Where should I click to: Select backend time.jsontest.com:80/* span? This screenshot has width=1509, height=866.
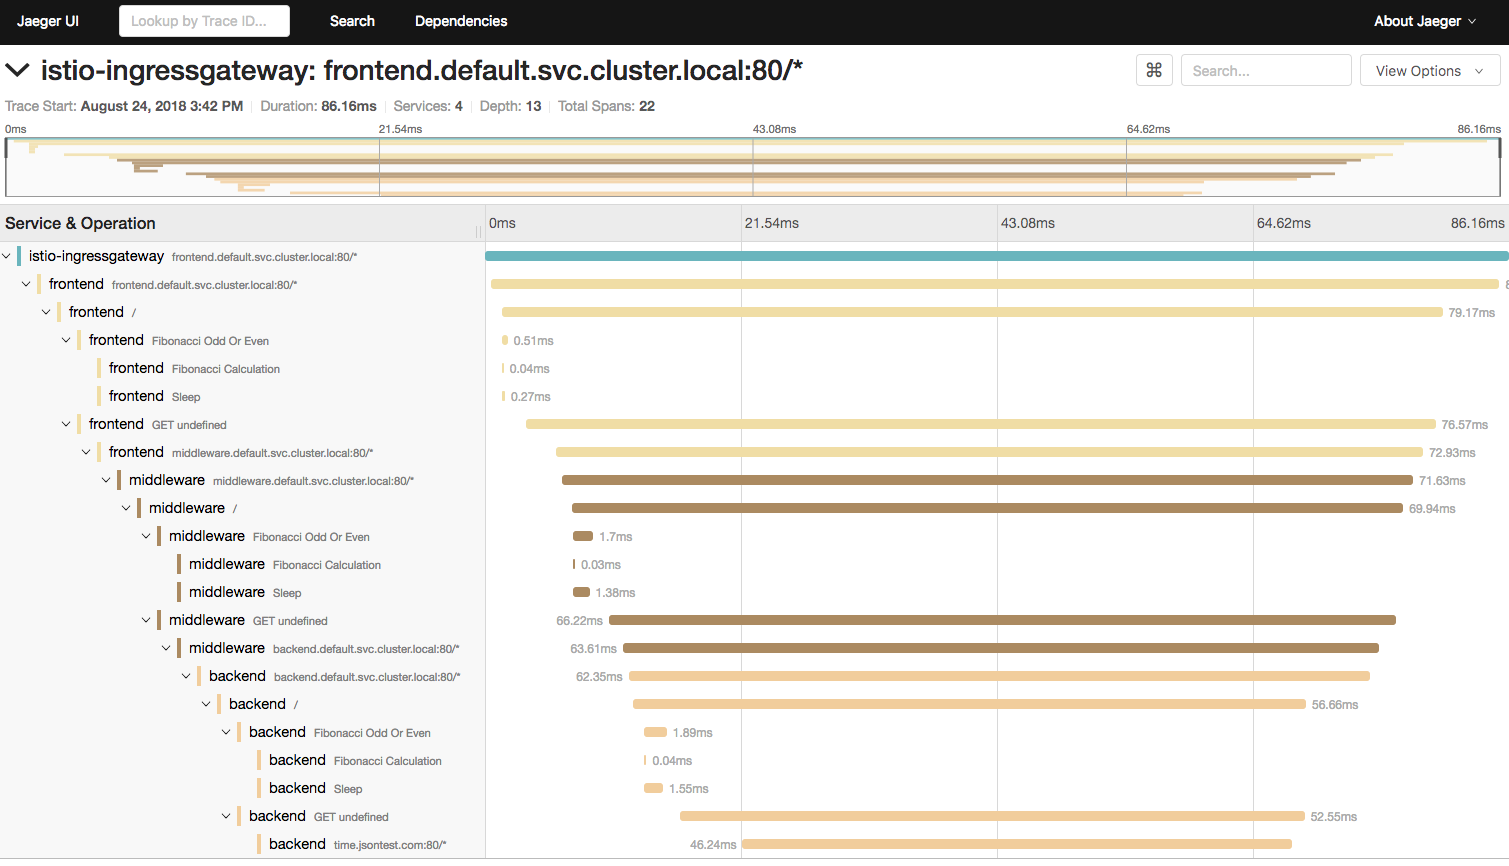click(357, 844)
